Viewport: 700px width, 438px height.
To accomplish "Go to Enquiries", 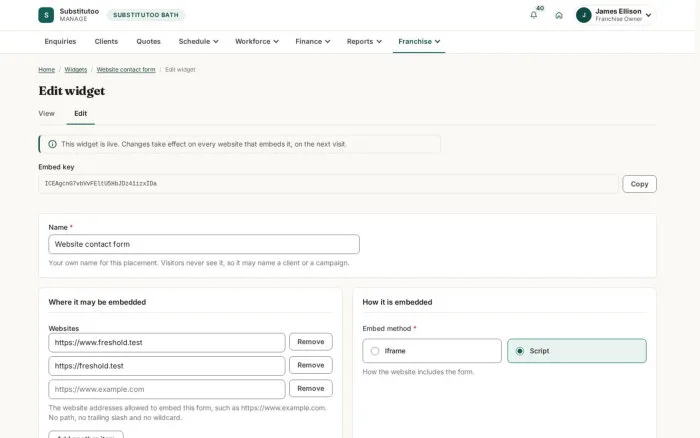I will 60,42.
